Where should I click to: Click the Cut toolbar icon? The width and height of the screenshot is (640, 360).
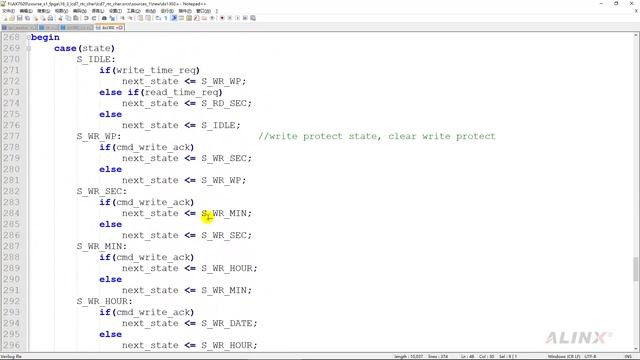(60, 18)
